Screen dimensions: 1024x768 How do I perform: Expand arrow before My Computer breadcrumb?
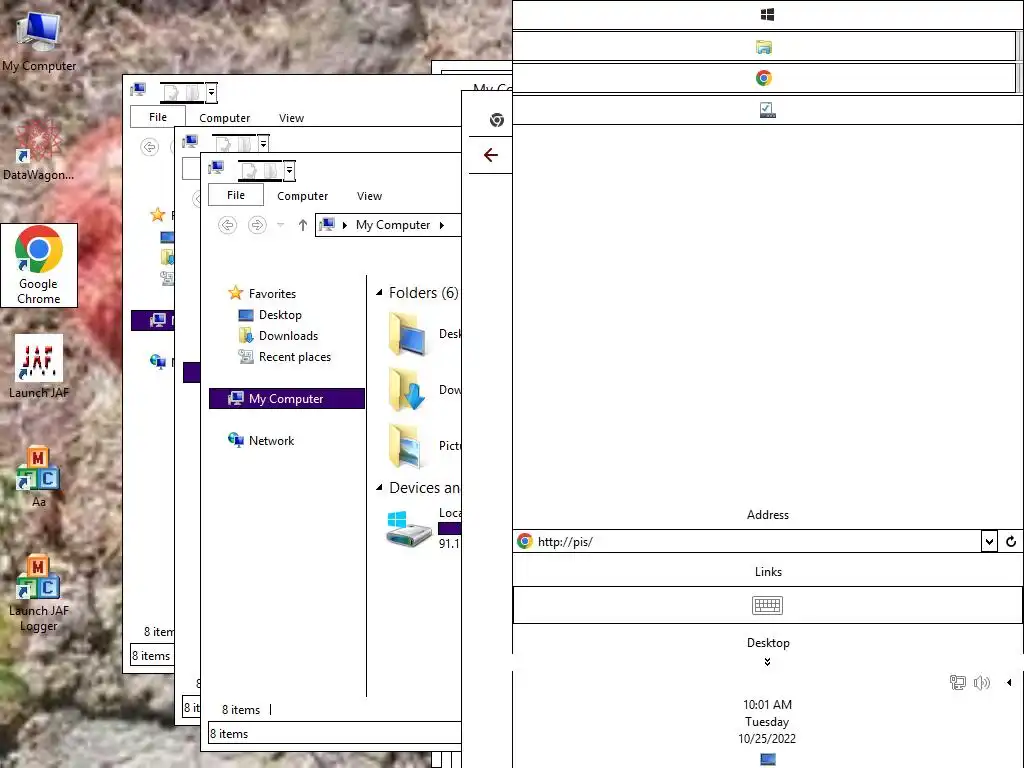345,225
